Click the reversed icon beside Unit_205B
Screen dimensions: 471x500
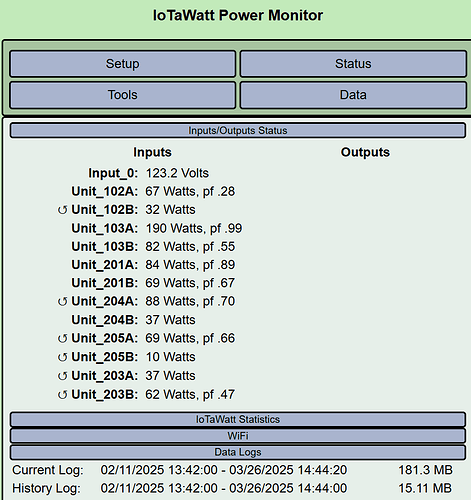point(62,358)
